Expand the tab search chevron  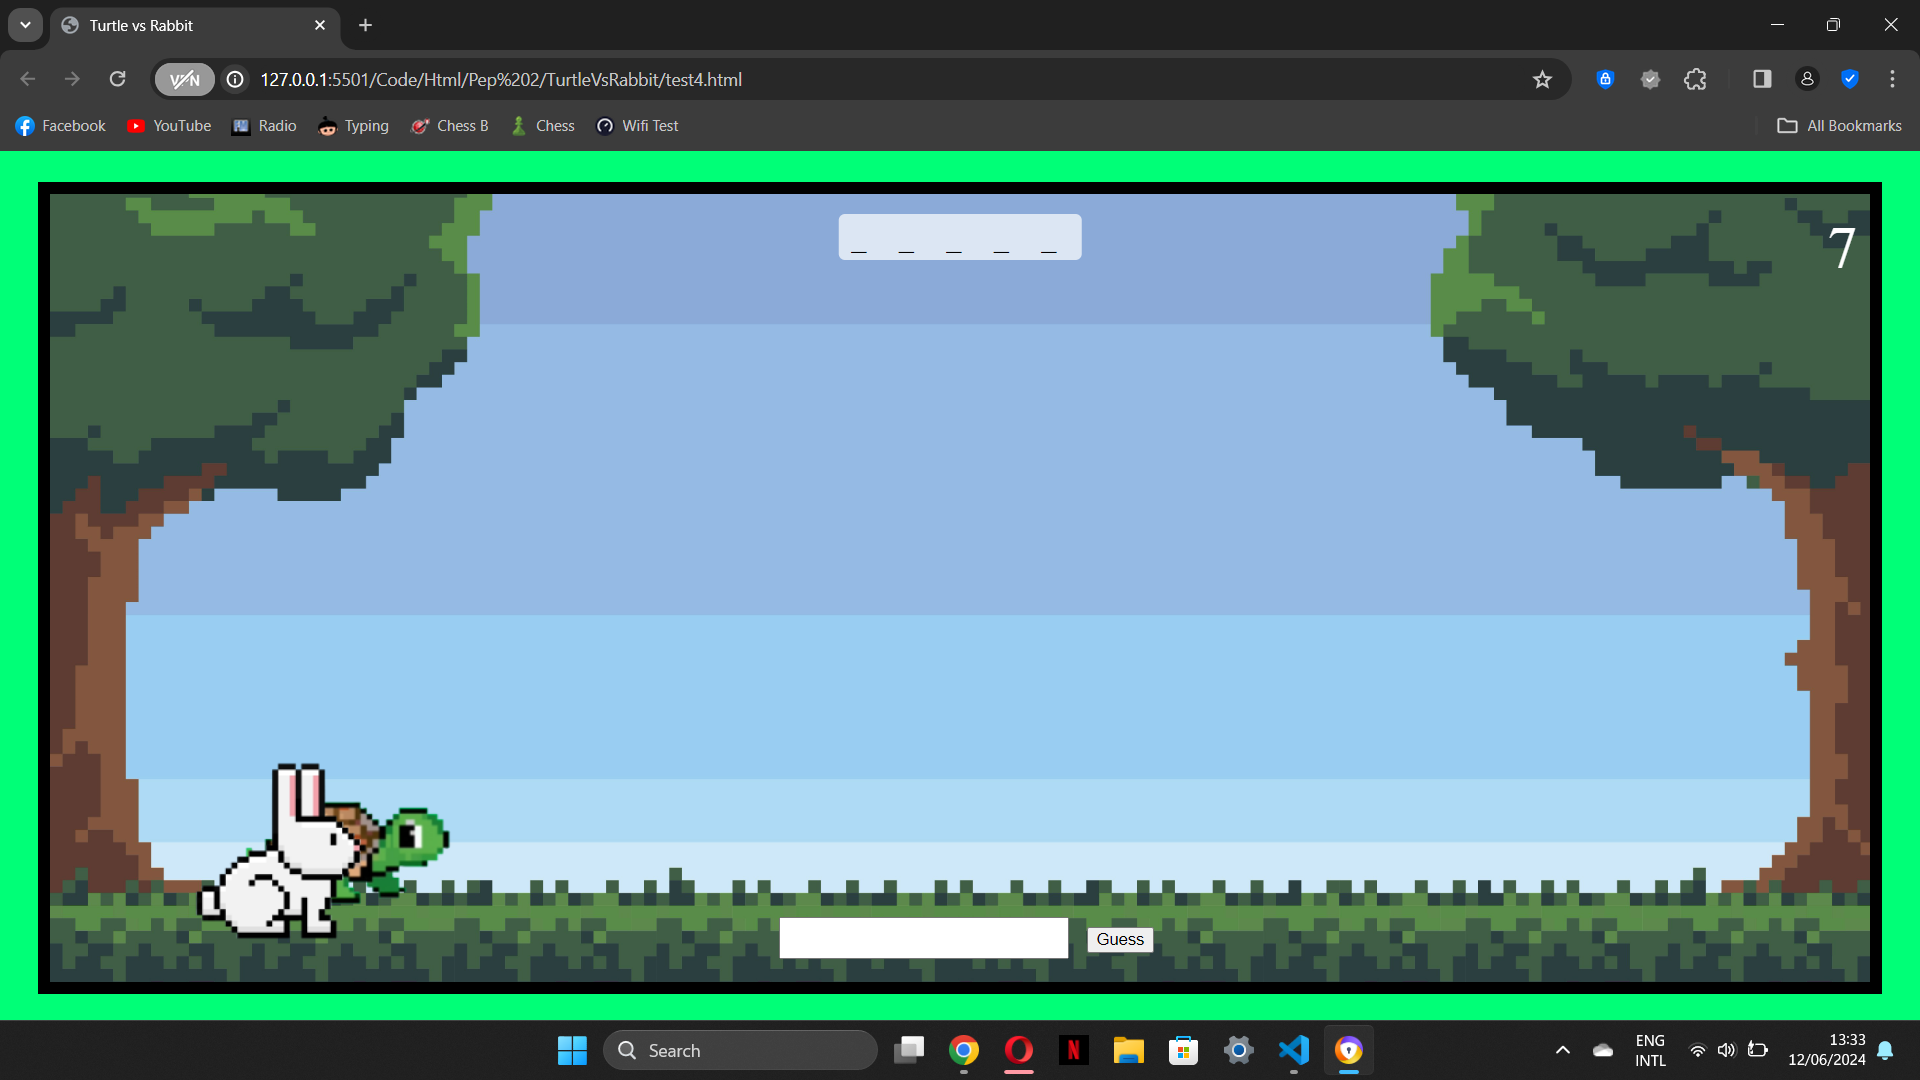[25, 25]
